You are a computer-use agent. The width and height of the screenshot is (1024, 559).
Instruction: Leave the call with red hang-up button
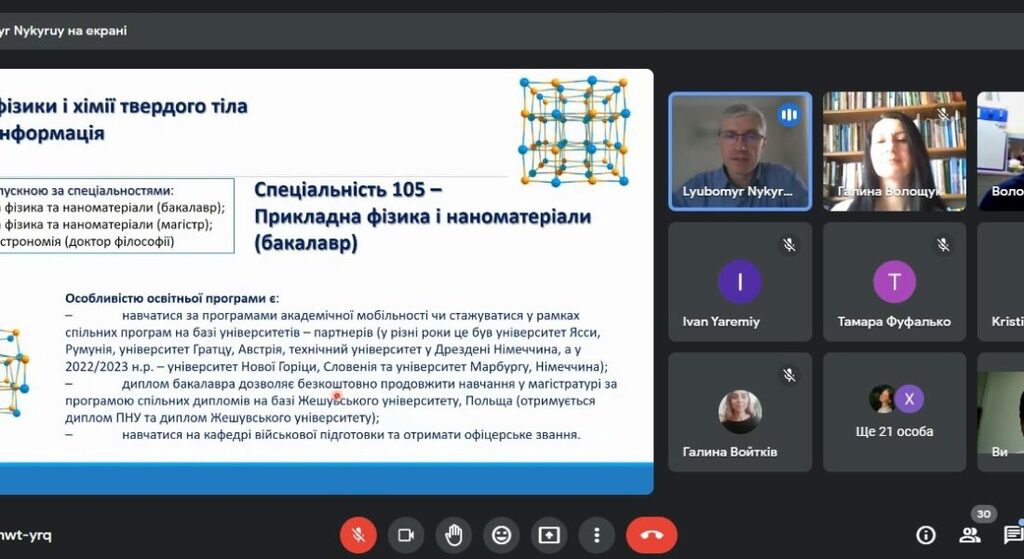(x=651, y=535)
